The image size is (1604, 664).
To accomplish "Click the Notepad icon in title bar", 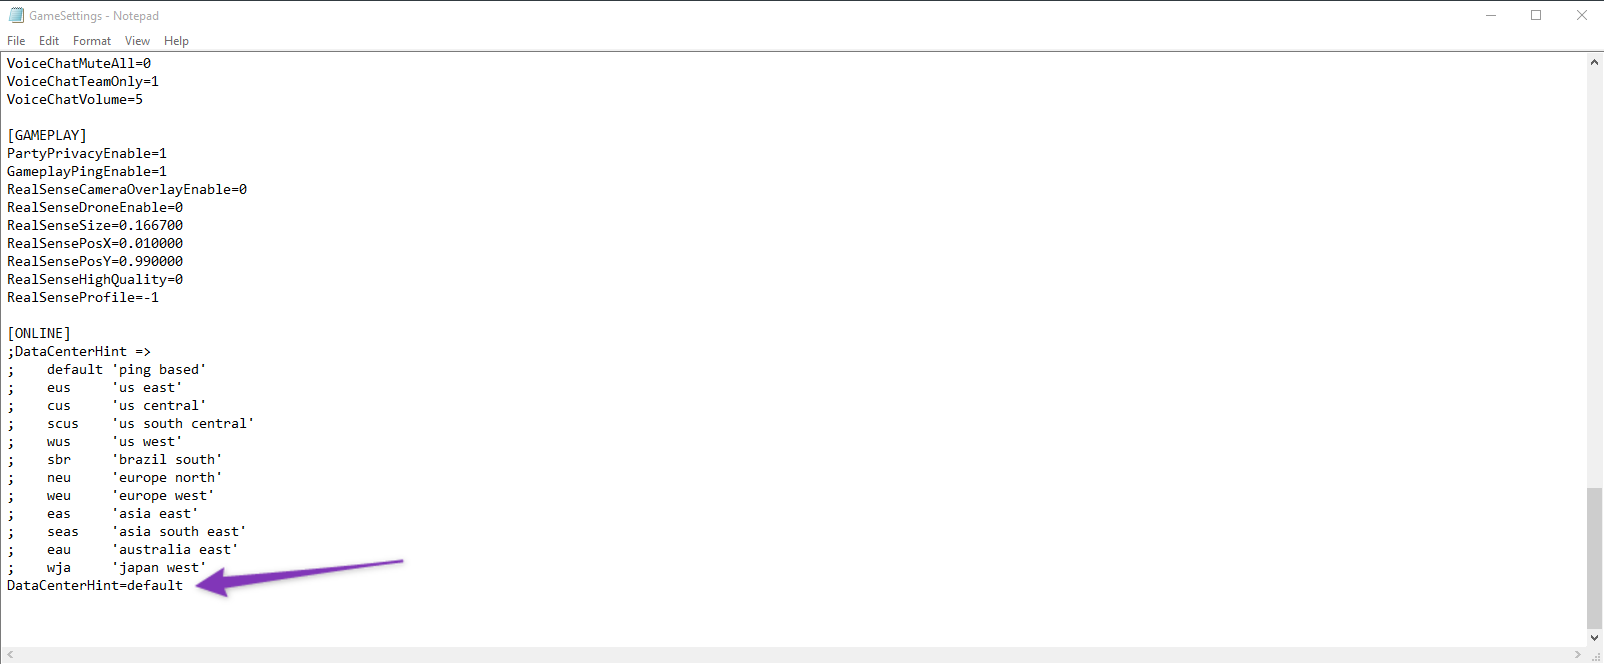I will [x=16, y=15].
